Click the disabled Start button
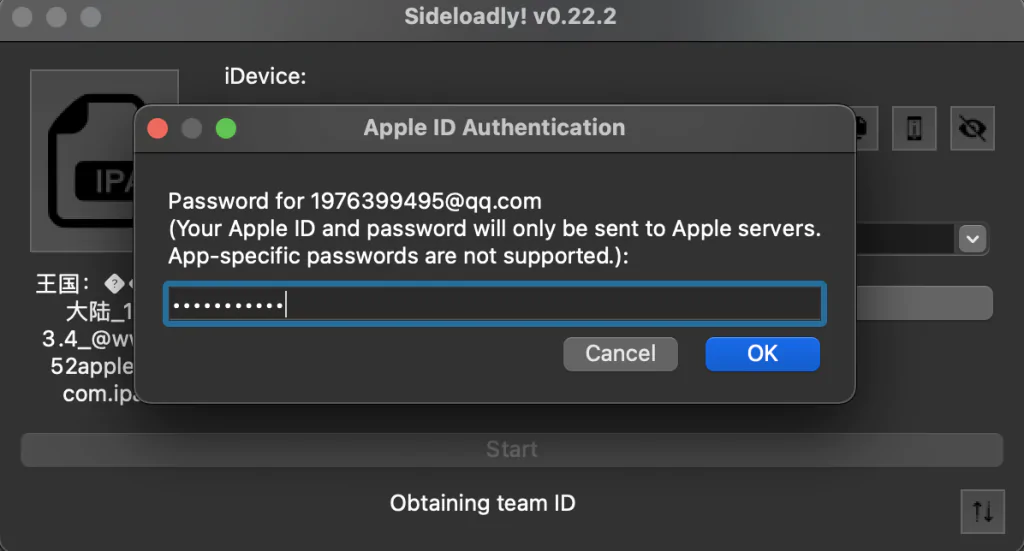 coord(512,449)
